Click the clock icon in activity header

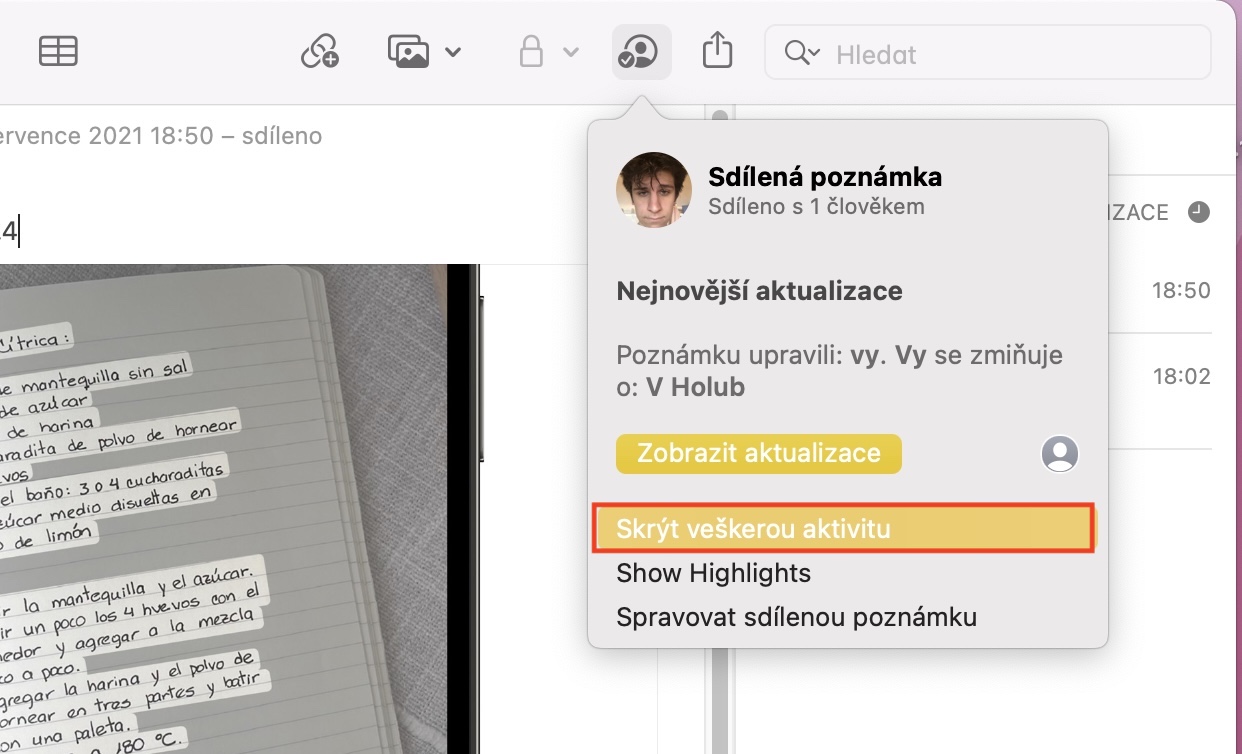(1198, 212)
